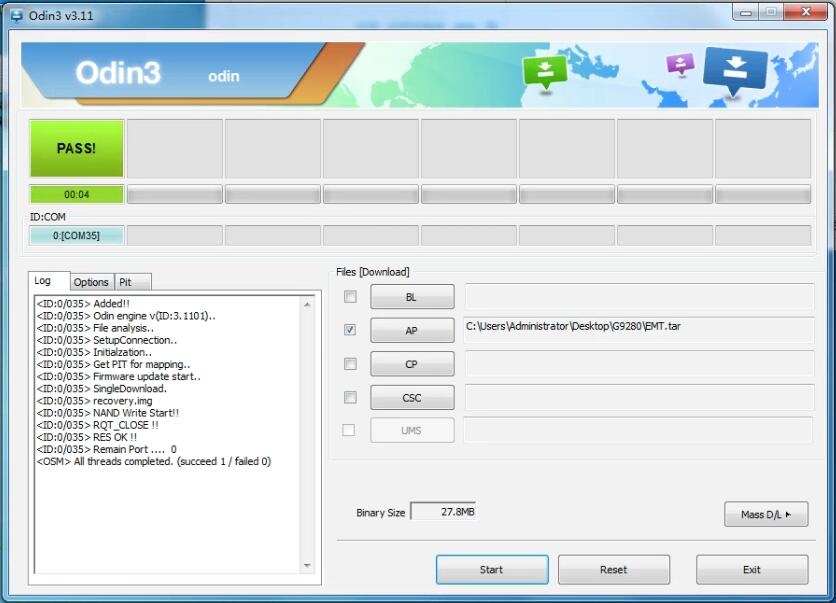
Task: Click the 'Added!!' log line
Action: pyautogui.click(x=83, y=304)
